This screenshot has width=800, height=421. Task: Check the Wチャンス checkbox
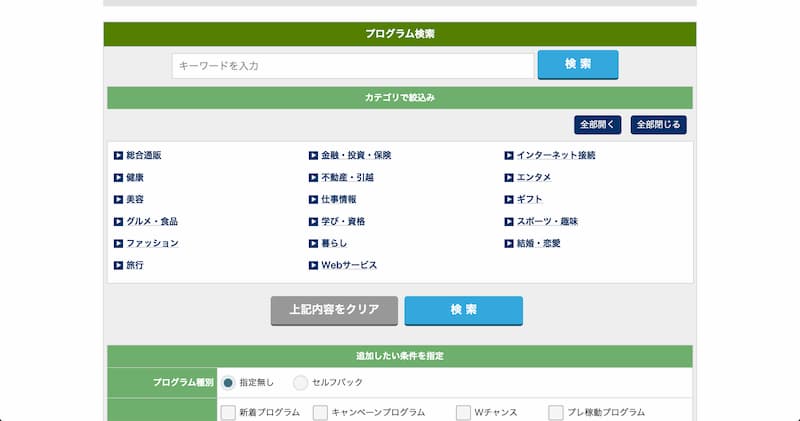[463, 412]
